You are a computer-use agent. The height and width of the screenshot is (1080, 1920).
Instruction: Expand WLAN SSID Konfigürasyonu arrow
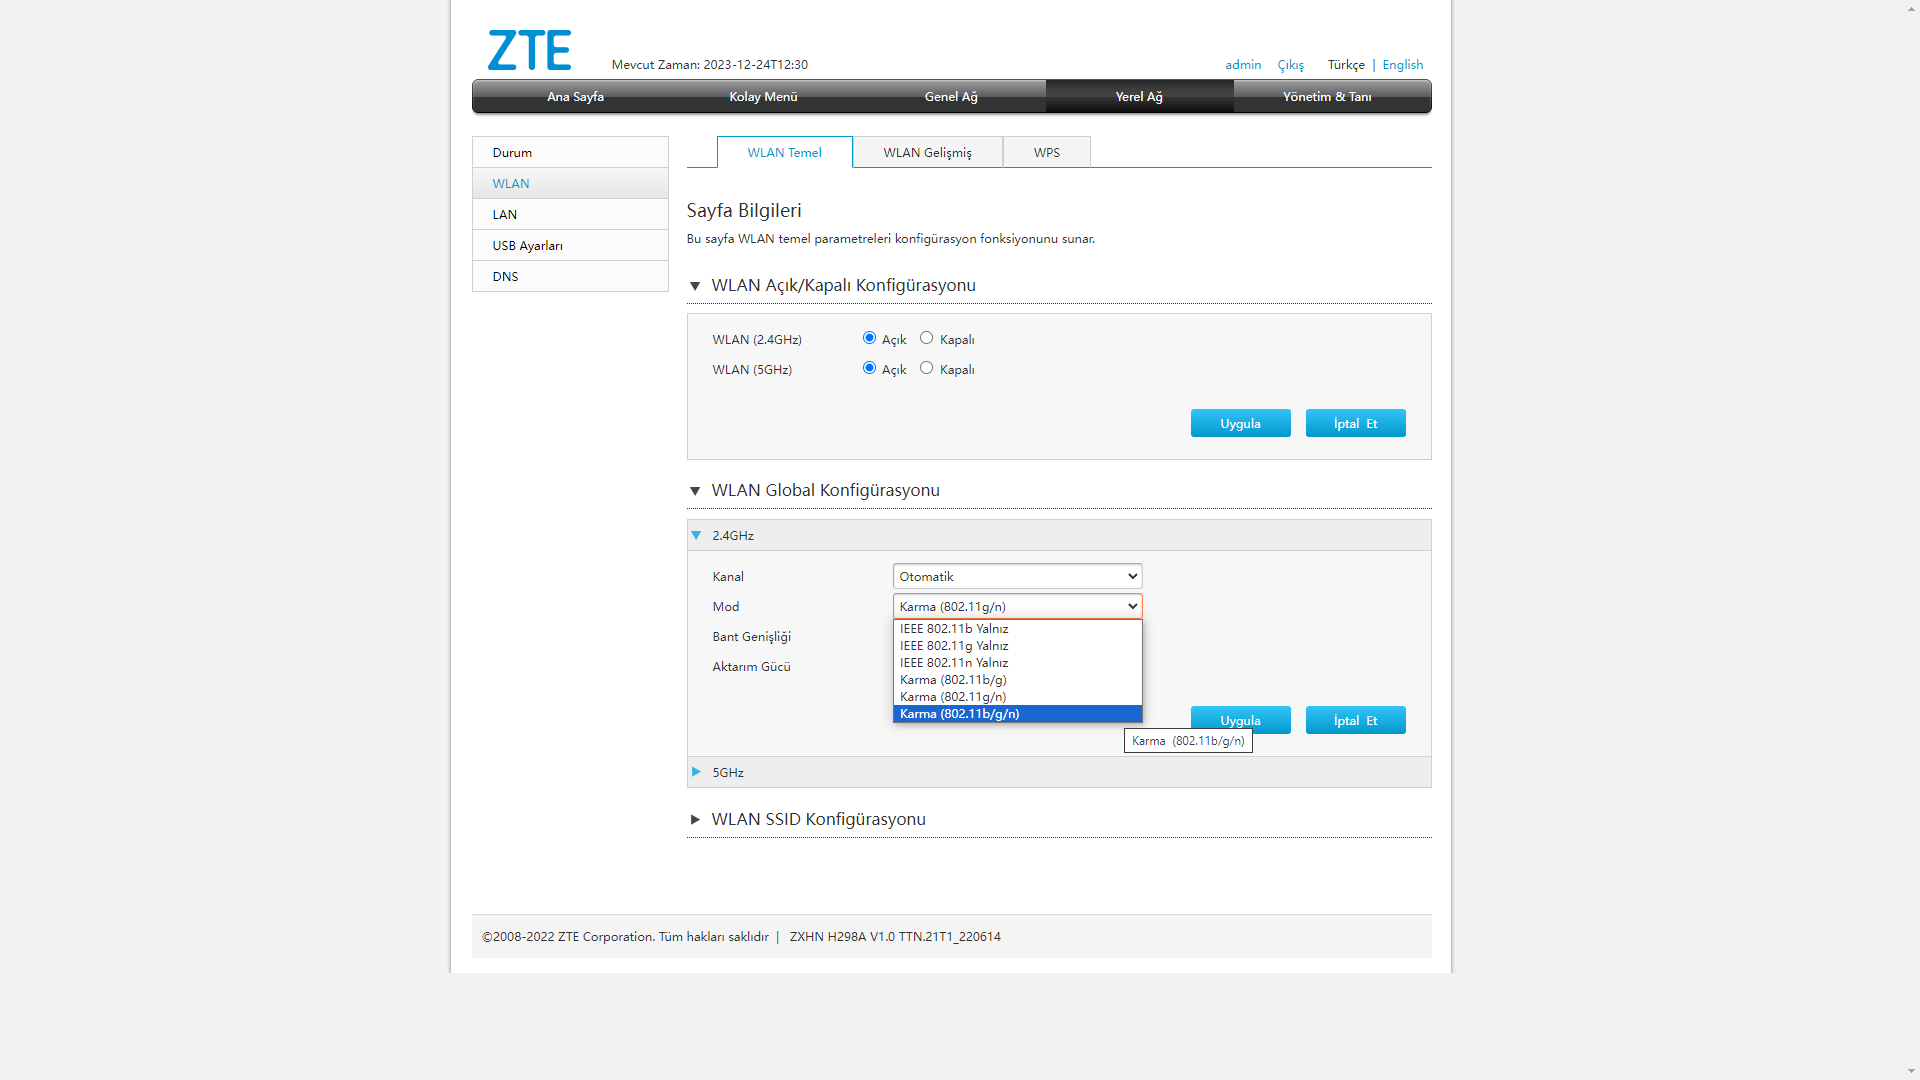[695, 820]
